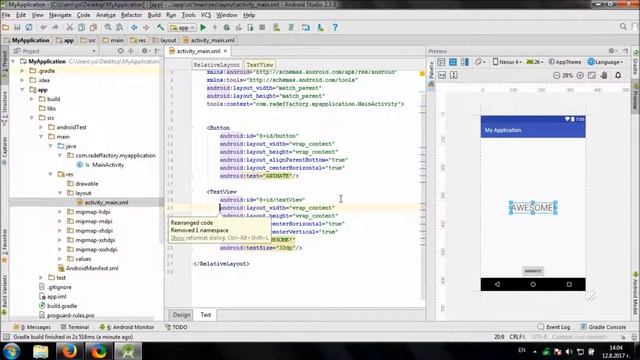Navigate forward with the right arrow icon
640x360 pixels.
(146, 27)
